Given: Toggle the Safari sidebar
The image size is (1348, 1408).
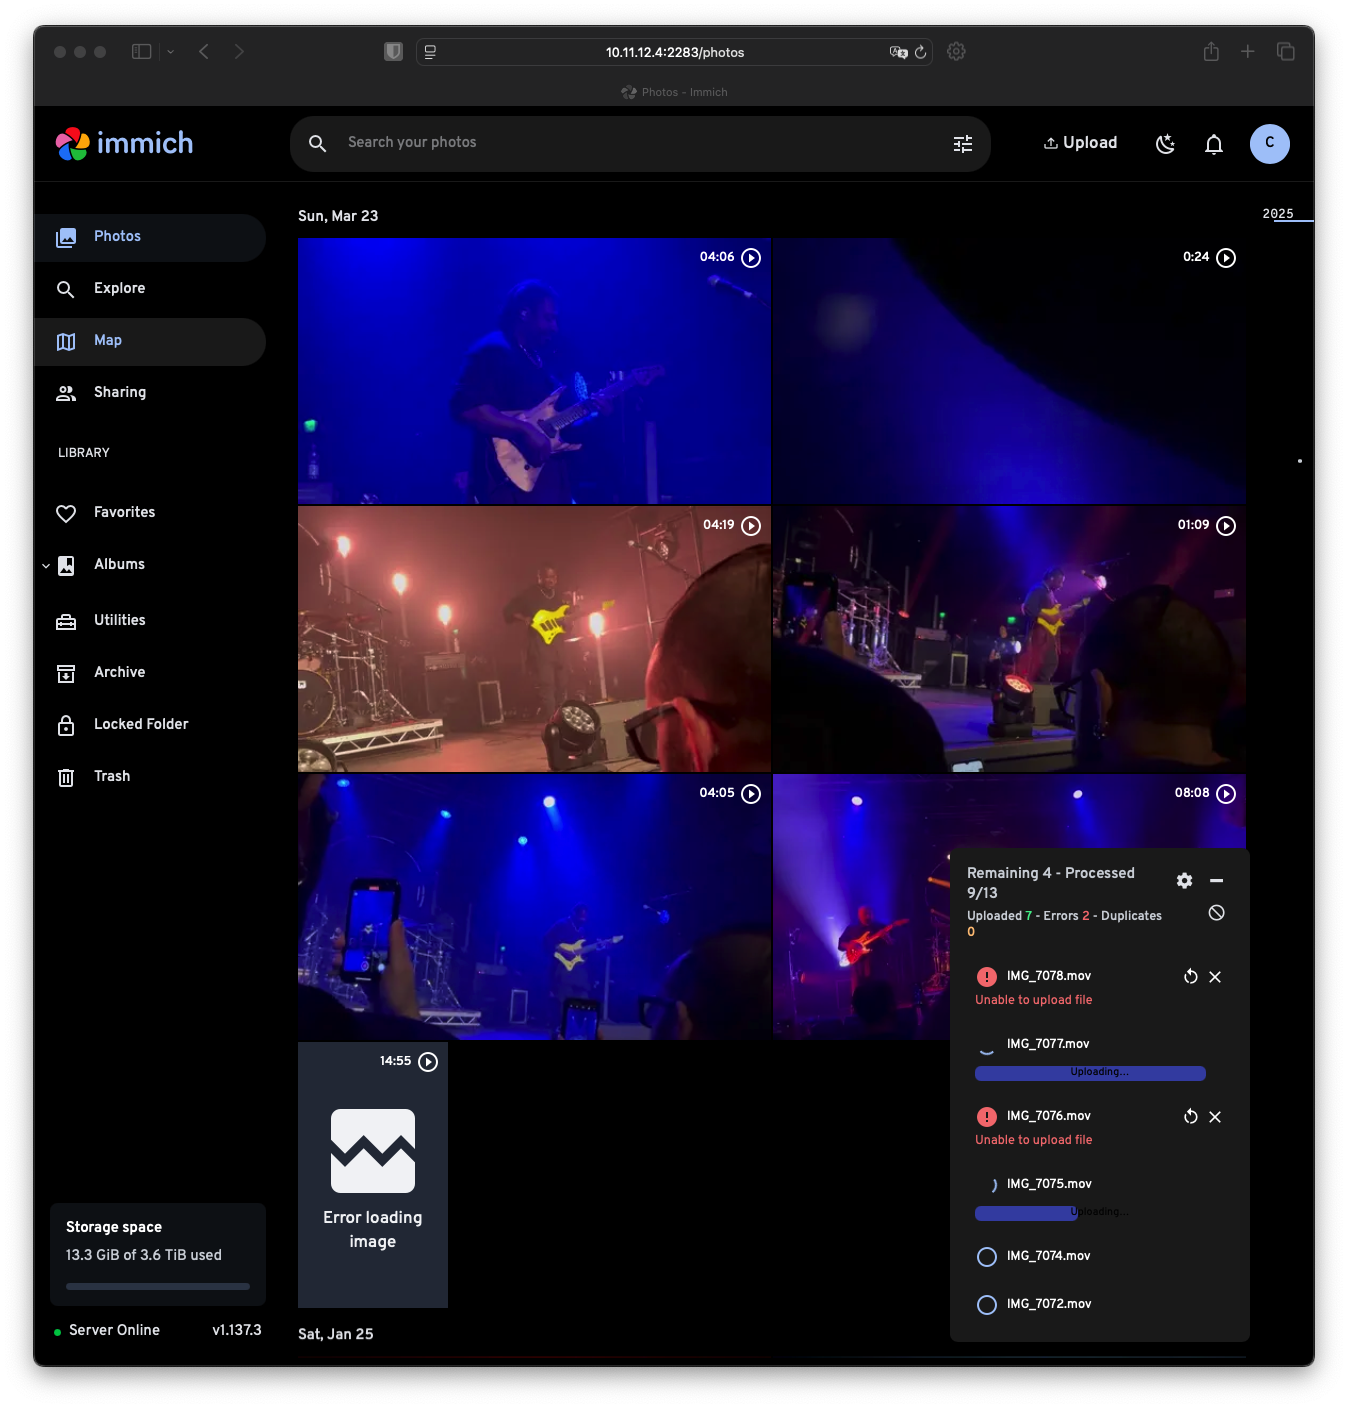Looking at the screenshot, I should point(142,52).
